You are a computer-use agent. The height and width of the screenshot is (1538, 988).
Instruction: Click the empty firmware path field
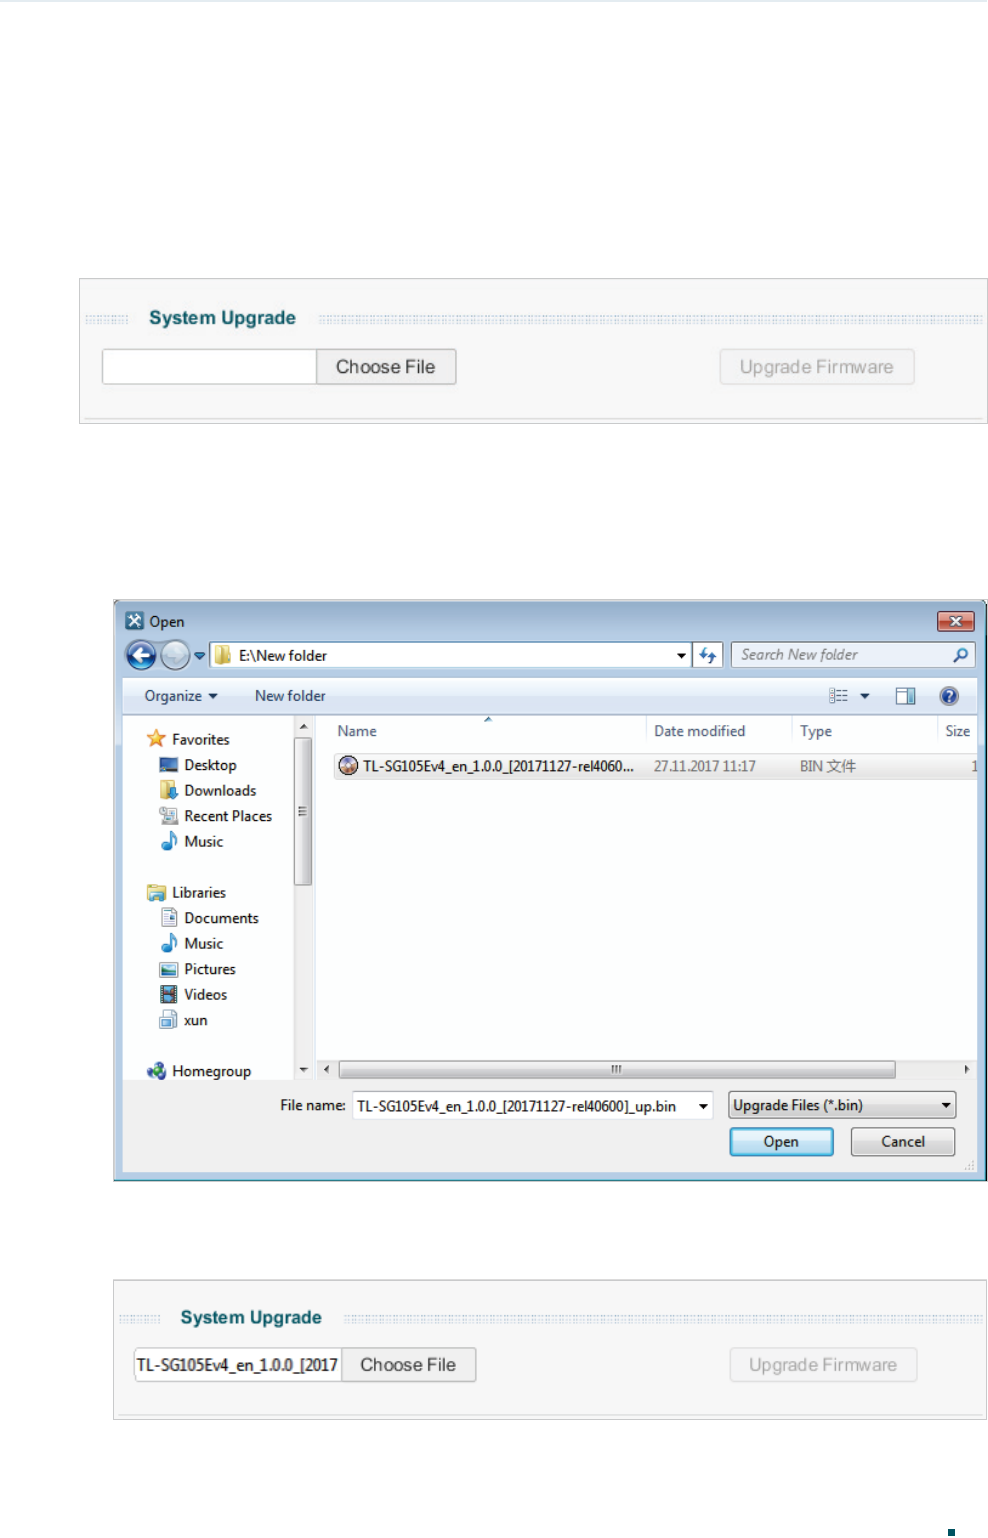pyautogui.click(x=209, y=367)
